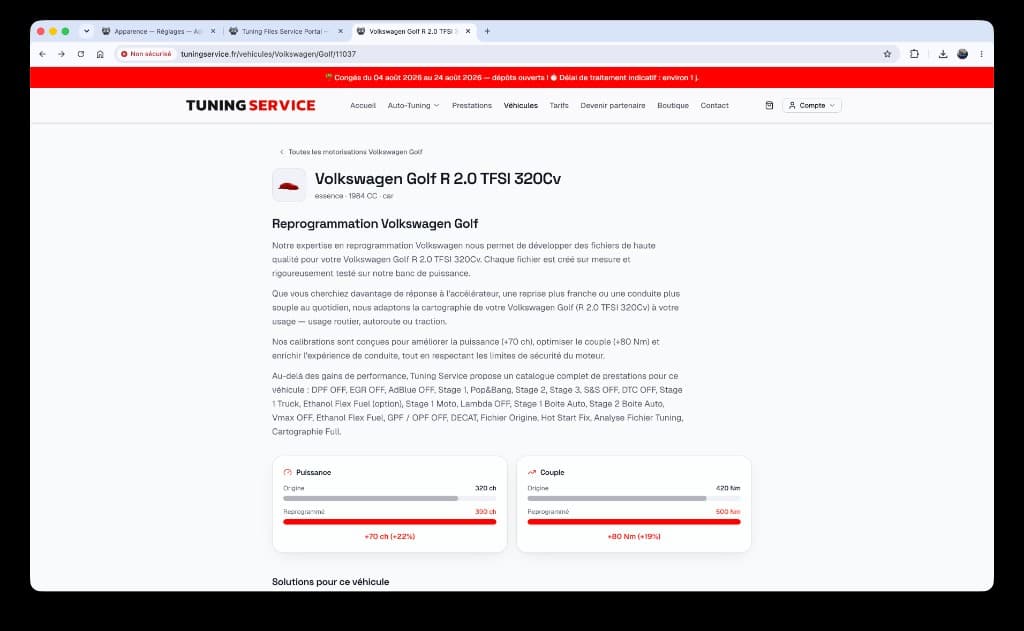
Task: Open the Compte account dropdown
Action: point(812,105)
